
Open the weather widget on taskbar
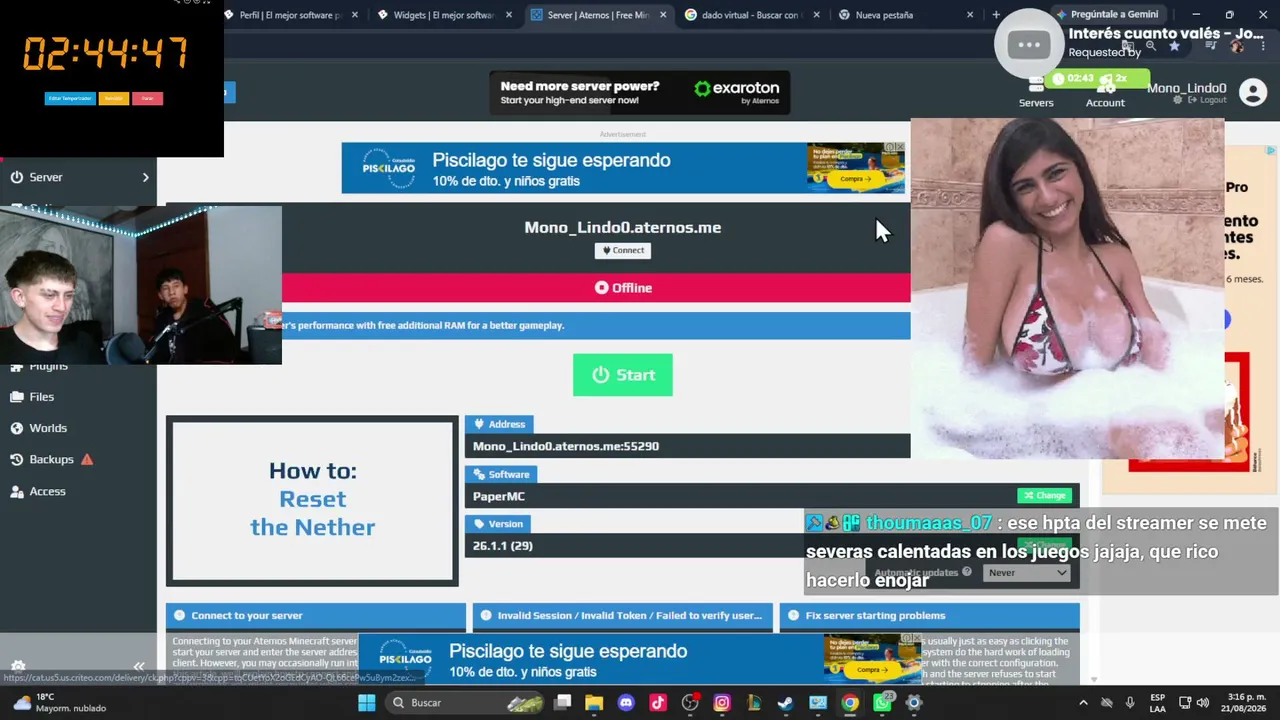[x=60, y=703]
